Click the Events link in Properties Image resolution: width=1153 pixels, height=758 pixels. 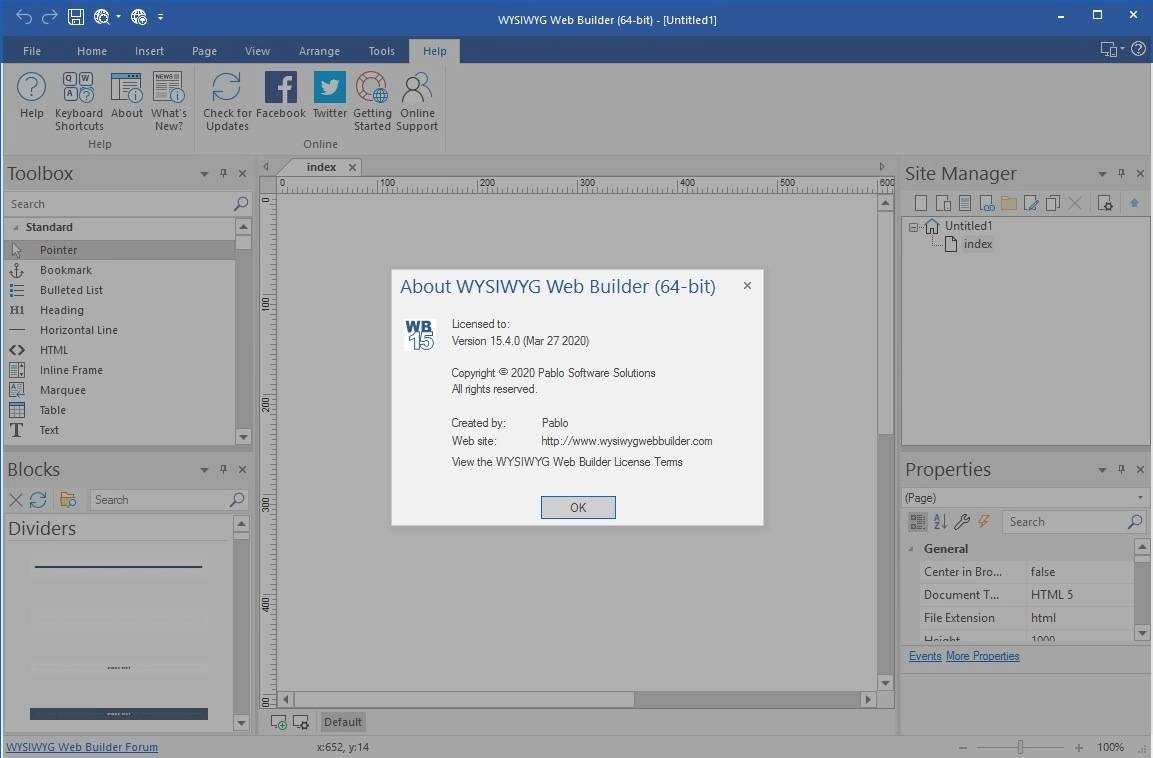click(924, 656)
